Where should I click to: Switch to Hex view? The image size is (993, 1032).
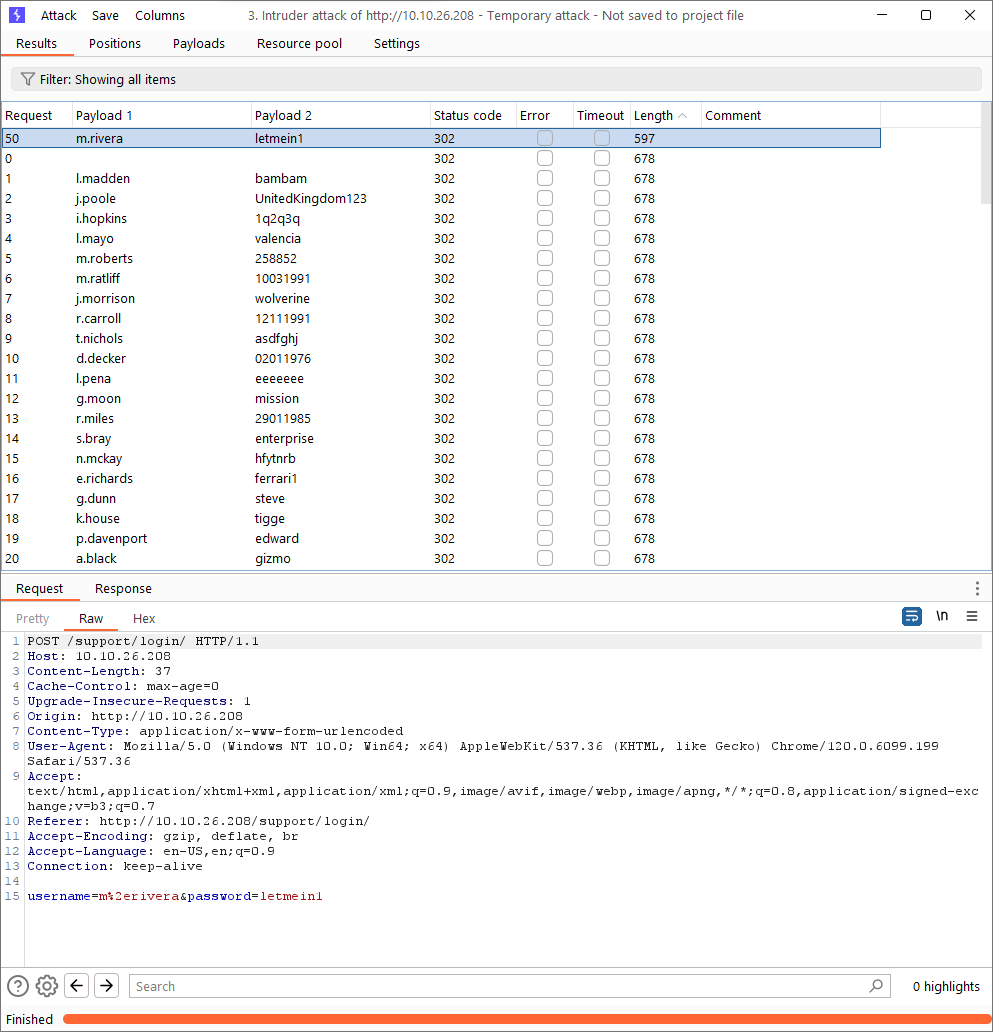tap(144, 619)
